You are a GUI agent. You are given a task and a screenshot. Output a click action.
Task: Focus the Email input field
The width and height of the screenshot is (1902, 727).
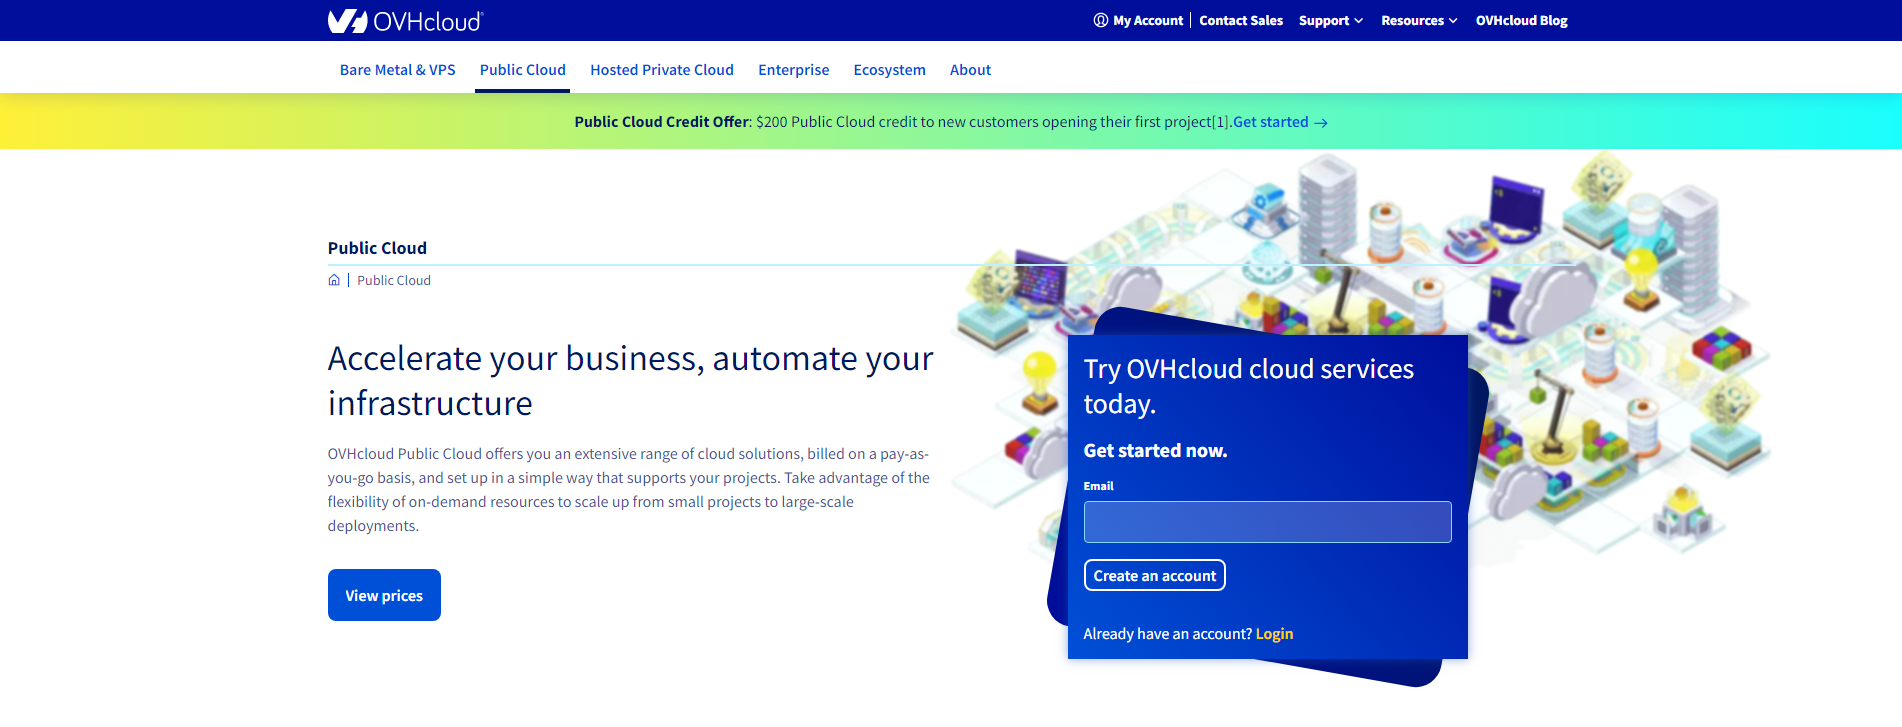click(1267, 522)
